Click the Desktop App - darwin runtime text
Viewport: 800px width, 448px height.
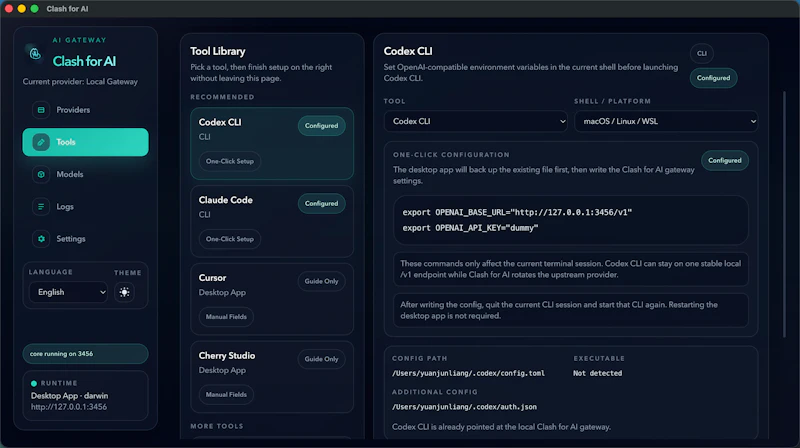pos(69,395)
